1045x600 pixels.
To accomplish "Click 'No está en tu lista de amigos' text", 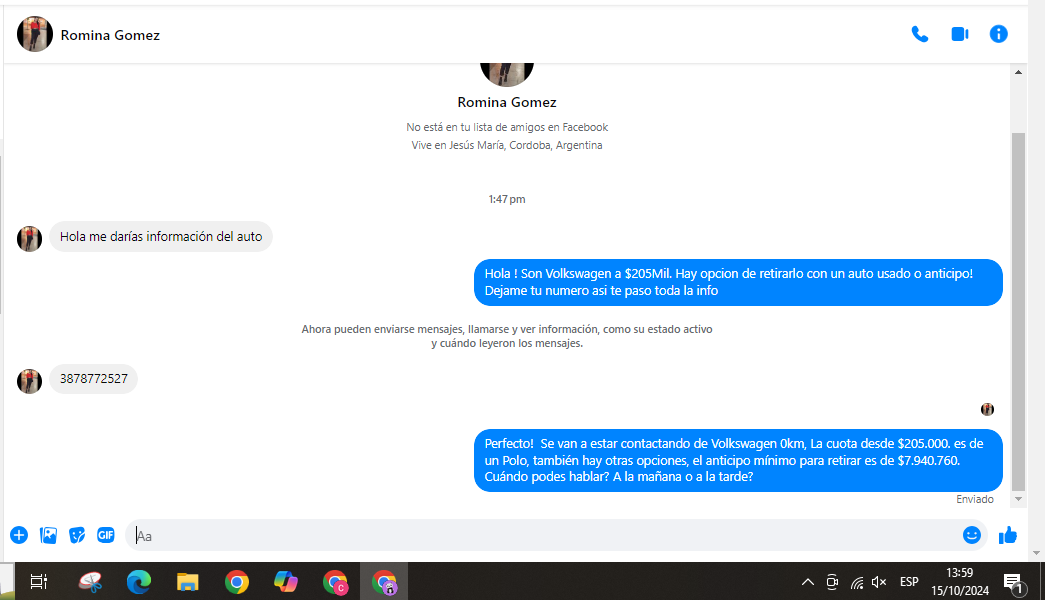I will coord(507,127).
